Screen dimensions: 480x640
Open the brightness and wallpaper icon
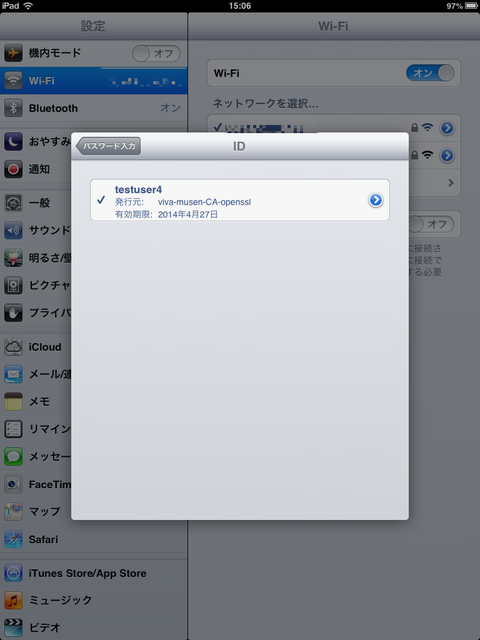click(13, 258)
